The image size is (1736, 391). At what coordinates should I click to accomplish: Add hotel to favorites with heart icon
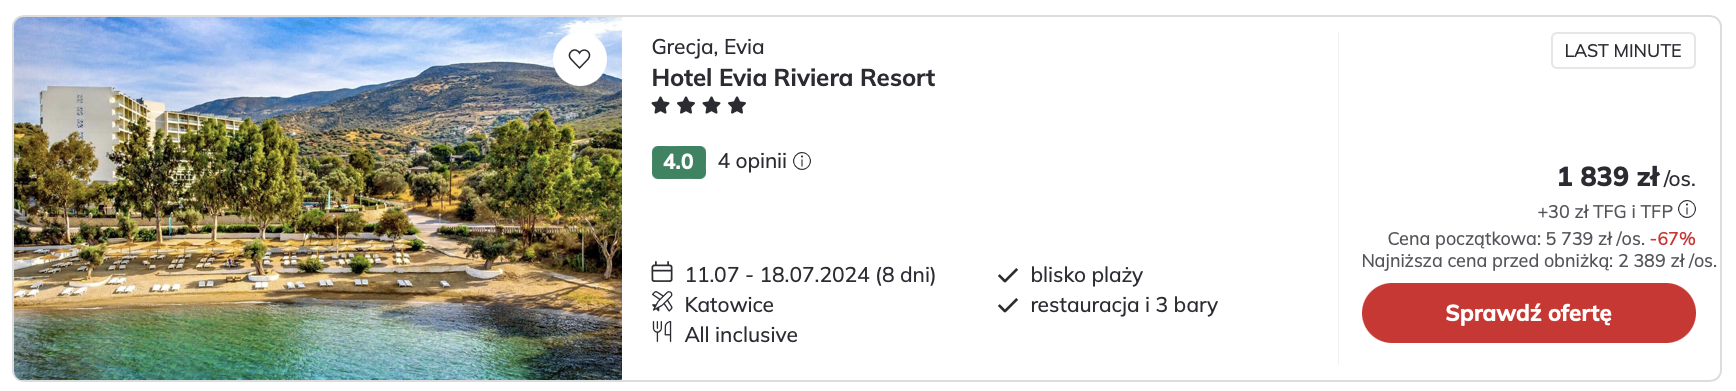579,59
